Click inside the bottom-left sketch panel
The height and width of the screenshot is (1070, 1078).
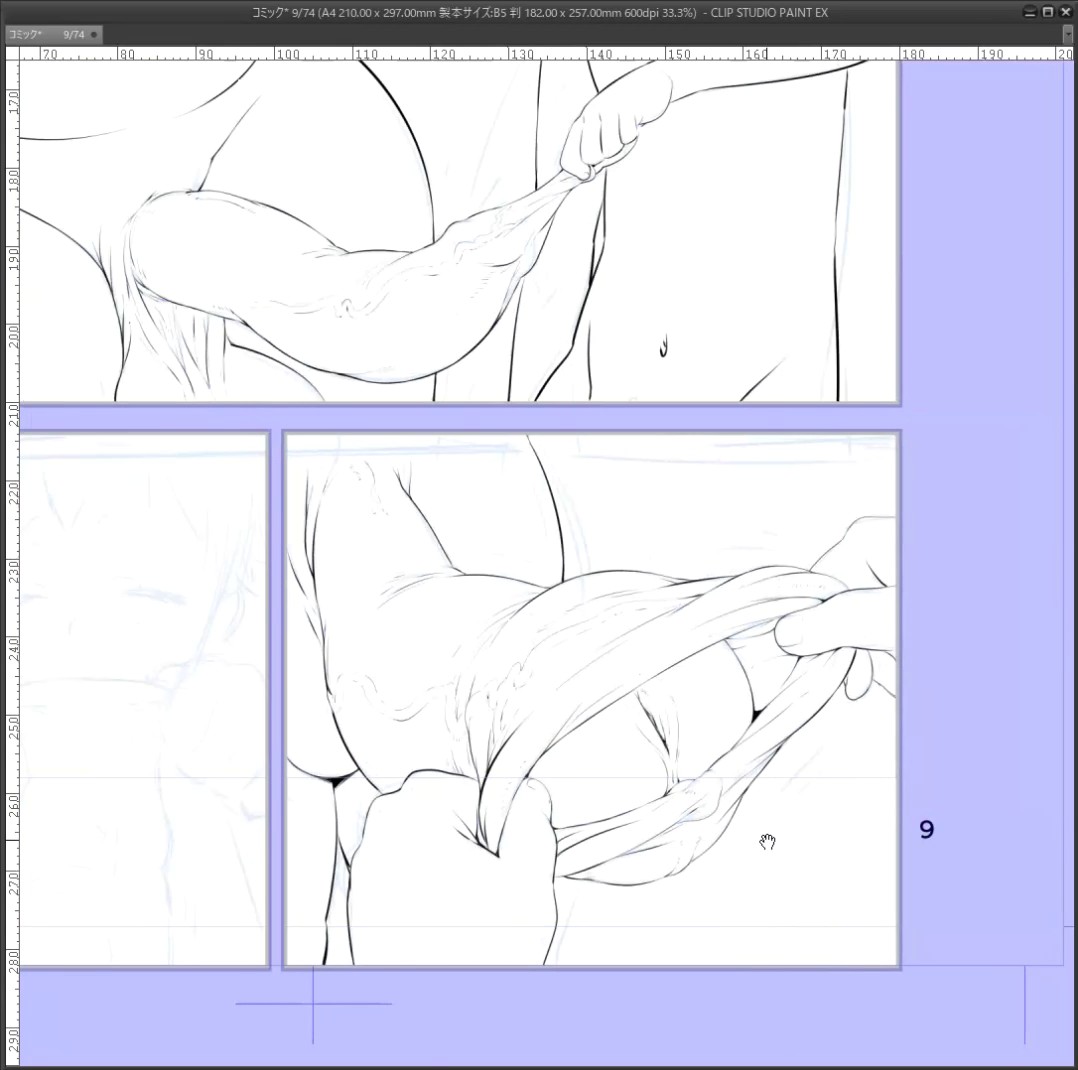[143, 699]
